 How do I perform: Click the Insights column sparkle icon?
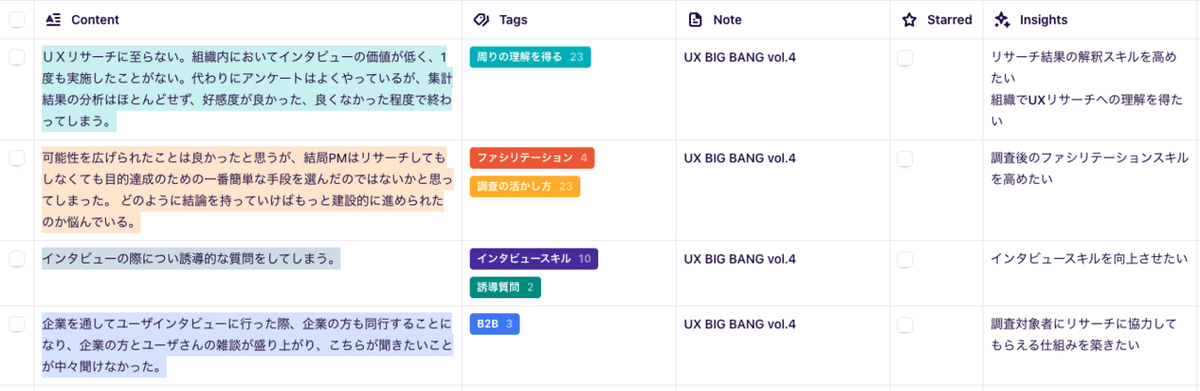[1002, 19]
